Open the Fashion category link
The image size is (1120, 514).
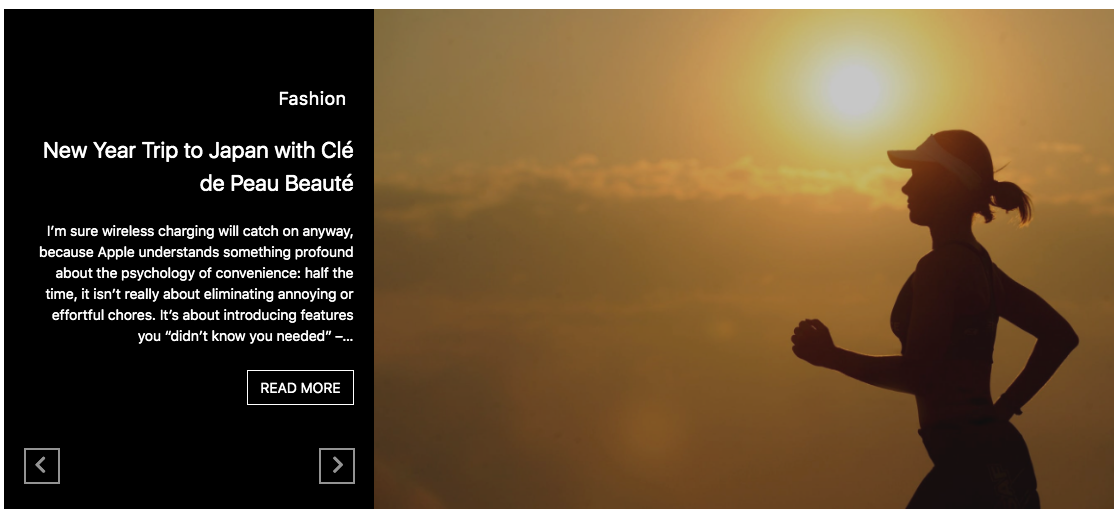pos(312,99)
